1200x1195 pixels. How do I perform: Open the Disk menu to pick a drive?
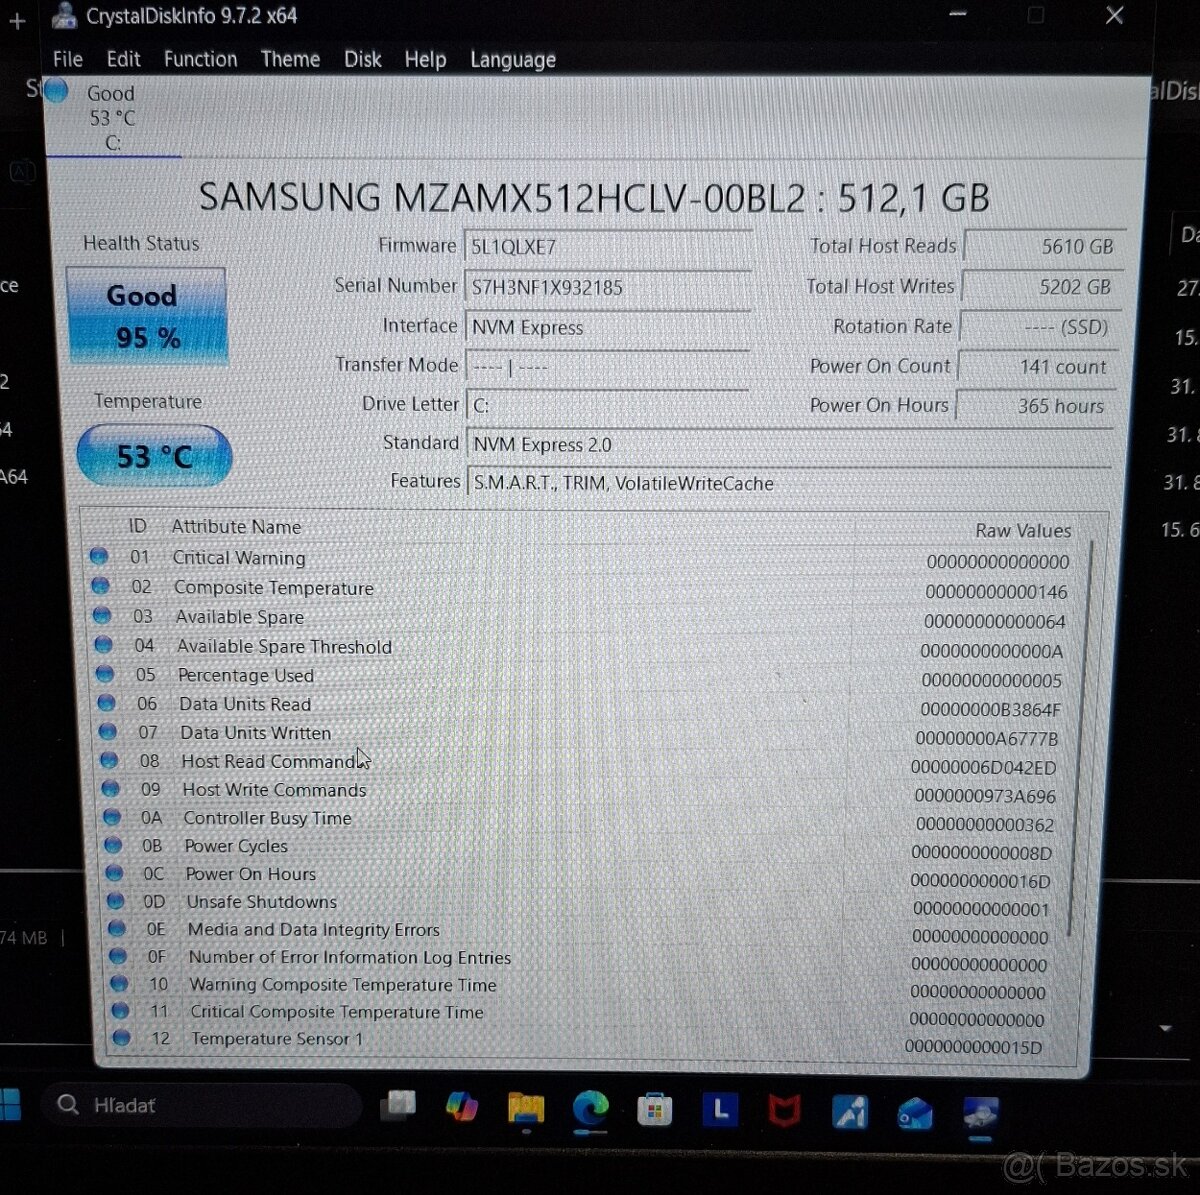[362, 60]
